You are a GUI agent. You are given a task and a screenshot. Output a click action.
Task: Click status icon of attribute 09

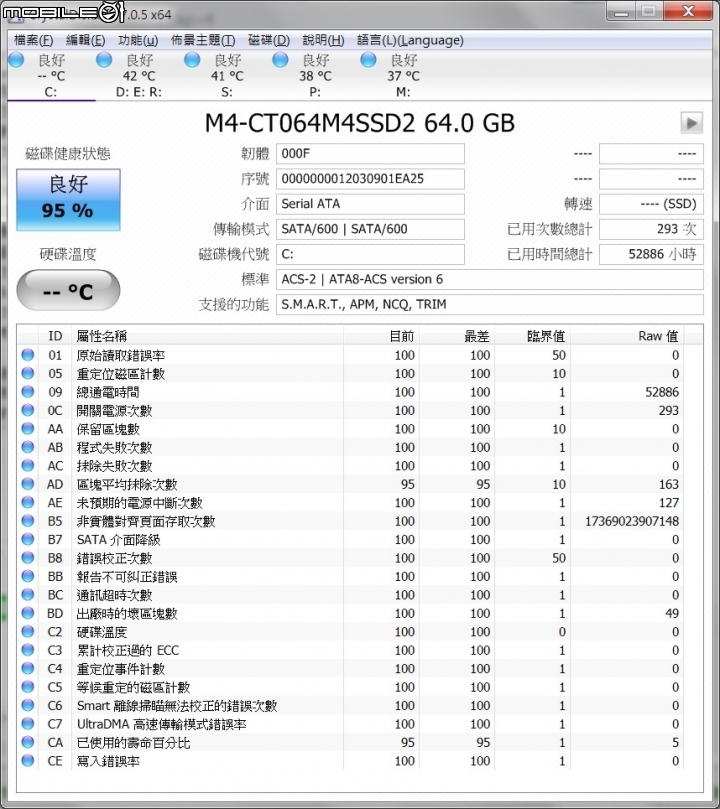tap(28, 392)
